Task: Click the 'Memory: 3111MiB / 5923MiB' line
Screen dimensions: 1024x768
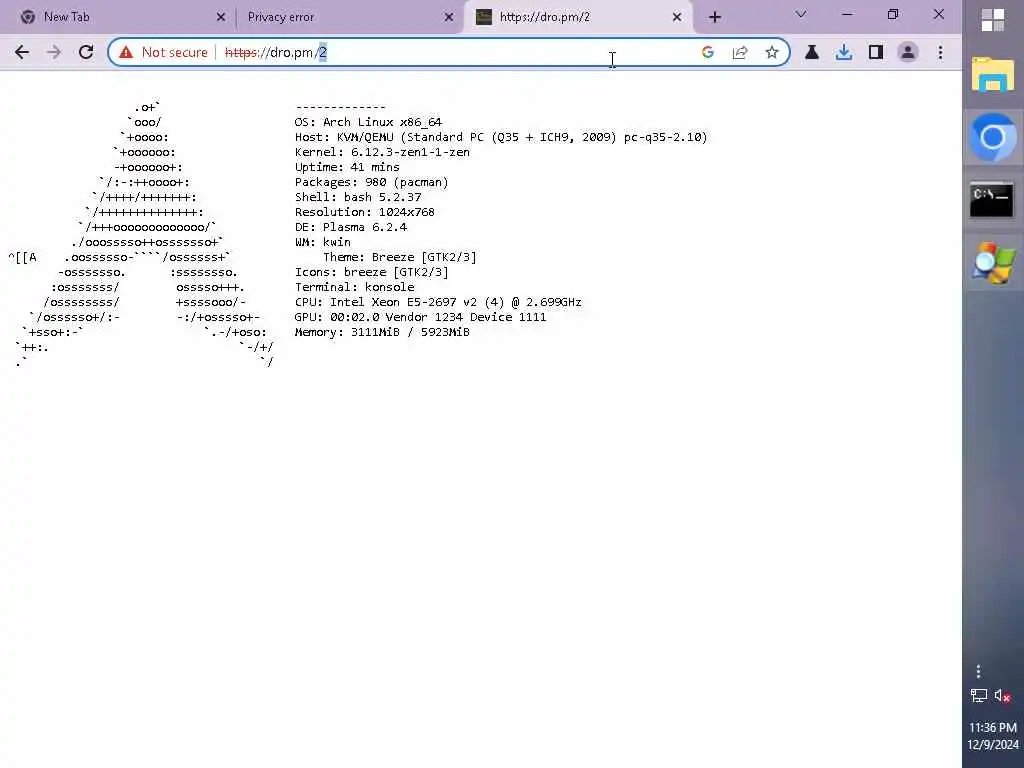Action: 382,332
